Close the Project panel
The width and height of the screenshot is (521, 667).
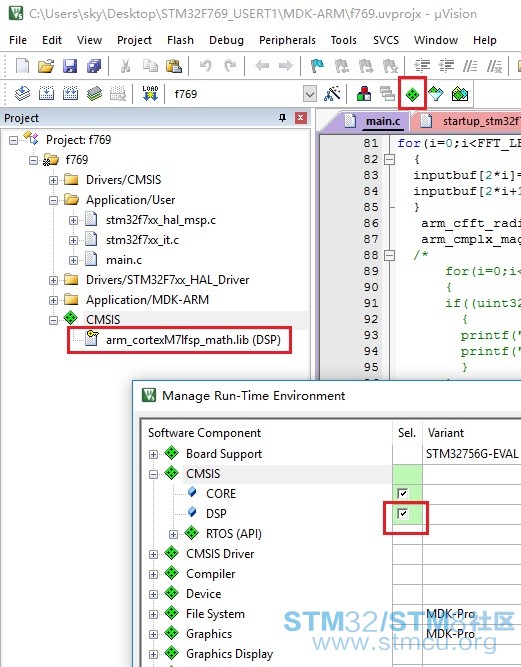pyautogui.click(x=301, y=117)
